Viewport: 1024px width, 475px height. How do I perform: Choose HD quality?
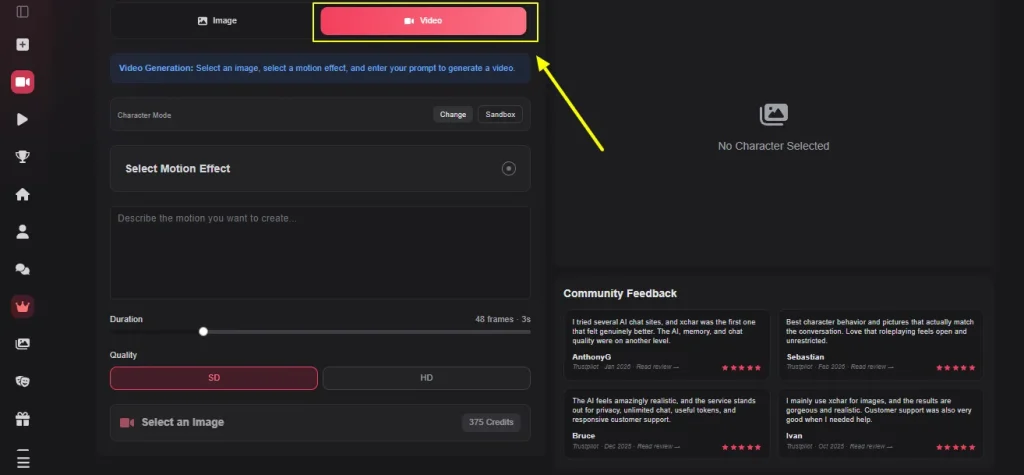pyautogui.click(x=426, y=378)
